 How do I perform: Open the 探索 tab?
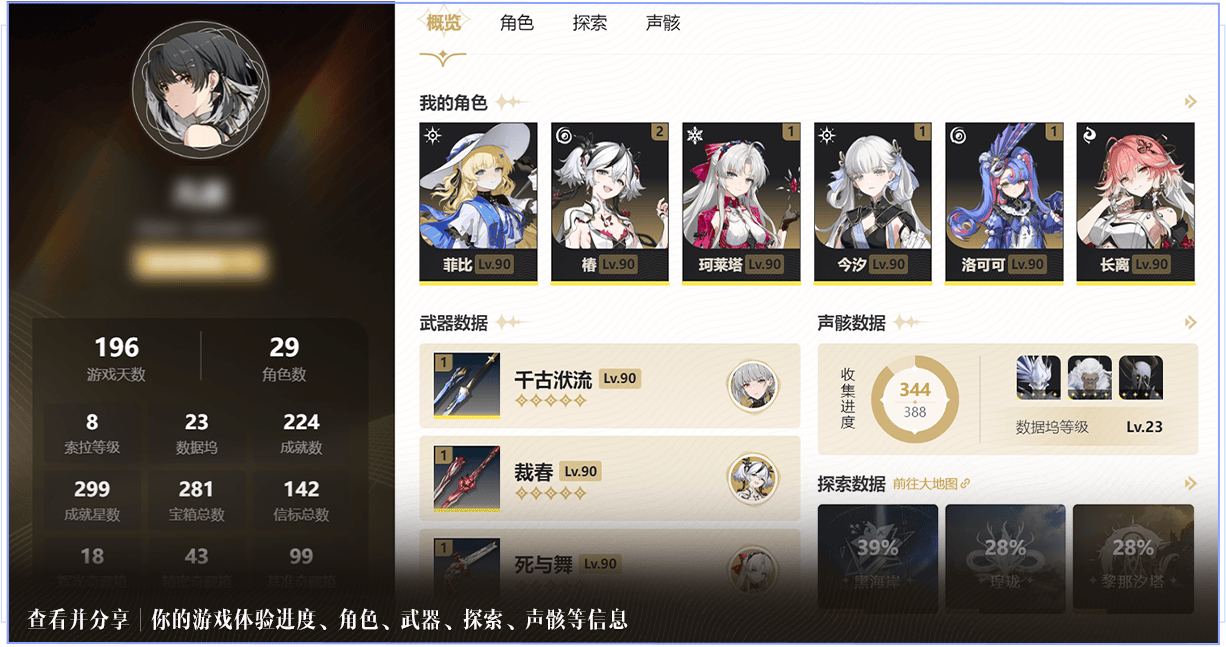click(x=590, y=23)
